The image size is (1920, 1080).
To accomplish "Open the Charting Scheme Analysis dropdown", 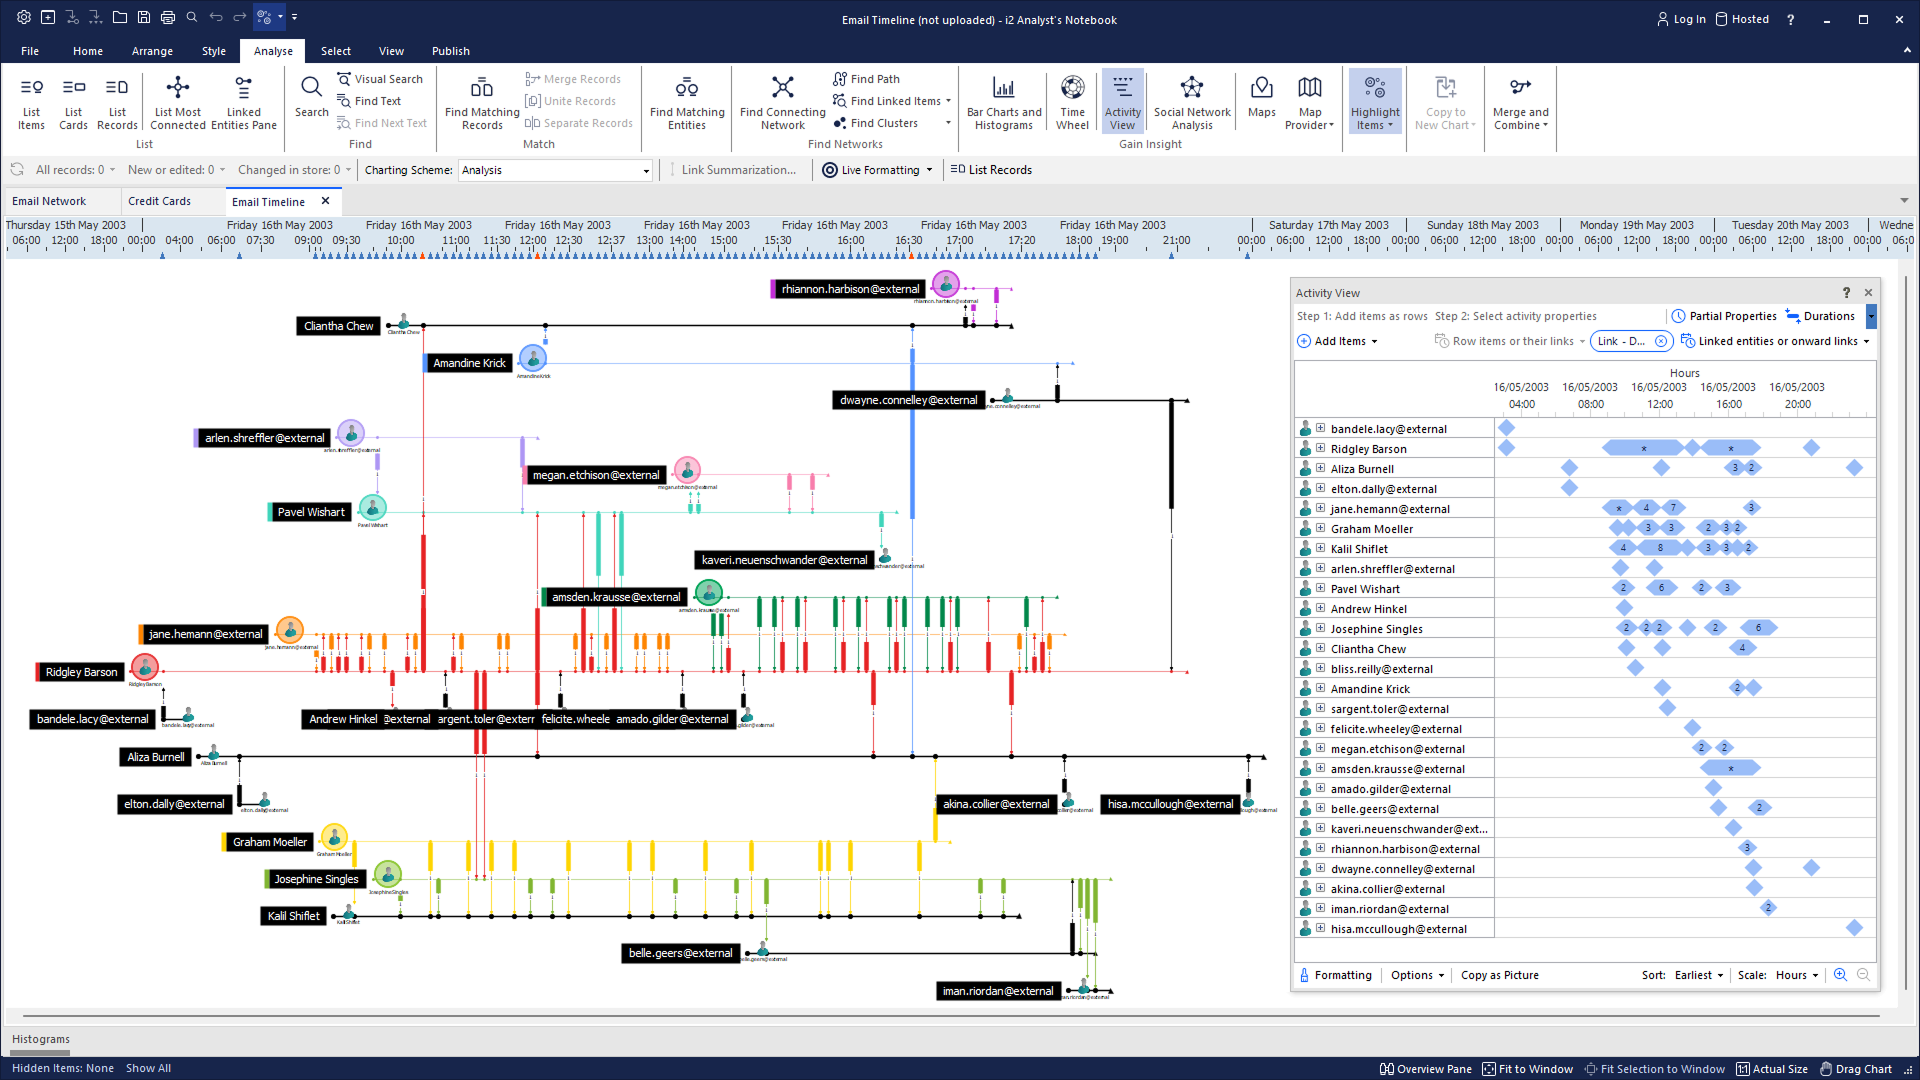I will 646,171.
